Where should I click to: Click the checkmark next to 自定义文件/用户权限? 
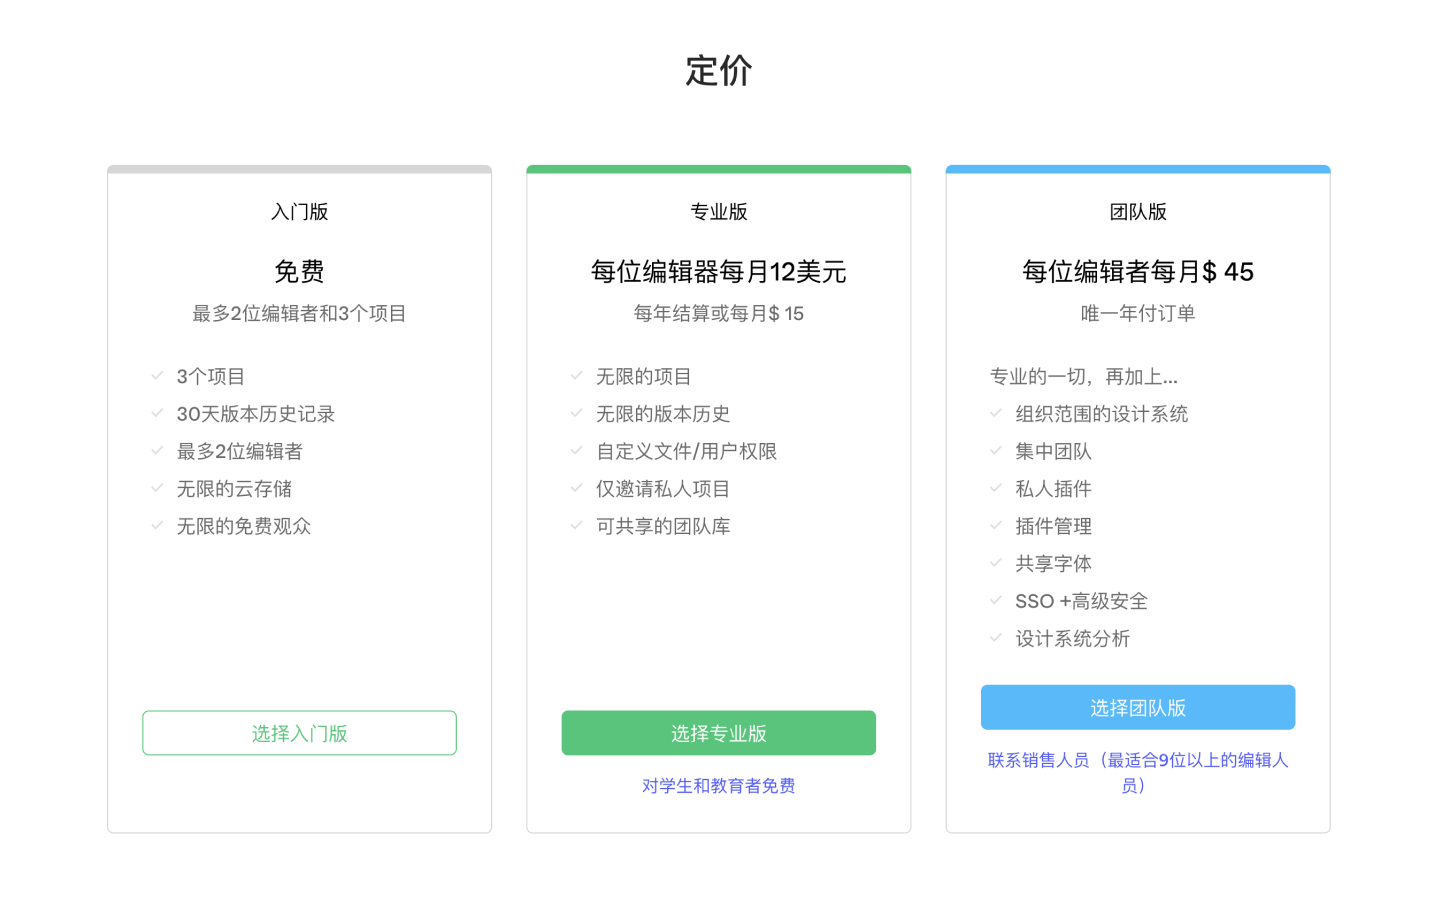point(576,451)
